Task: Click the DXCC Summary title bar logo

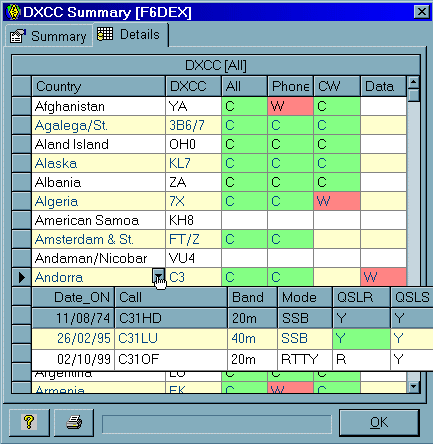Action: pyautogui.click(x=13, y=12)
